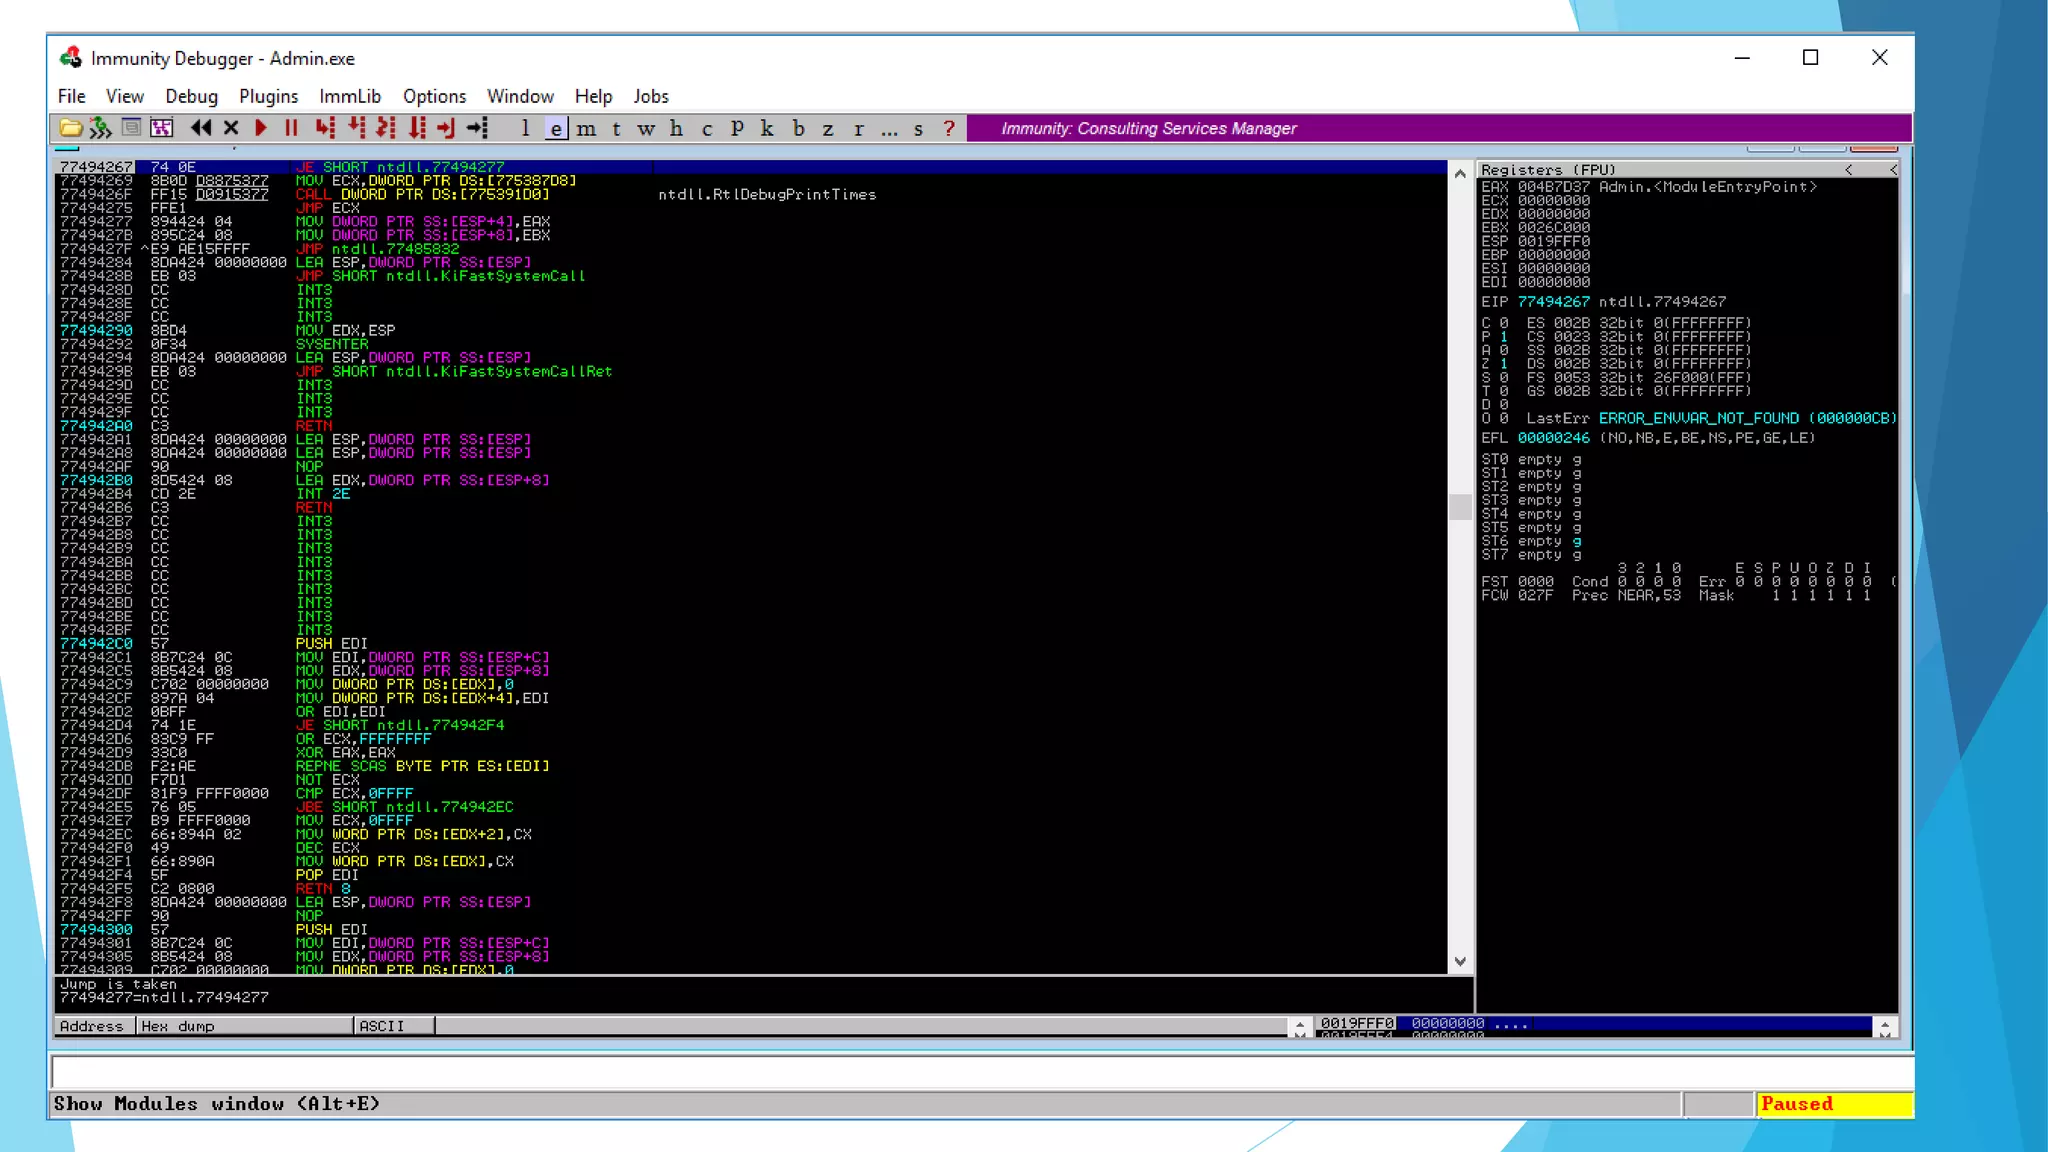The width and height of the screenshot is (2048, 1152).
Task: Click the Go to address arrow icon
Action: click(477, 128)
